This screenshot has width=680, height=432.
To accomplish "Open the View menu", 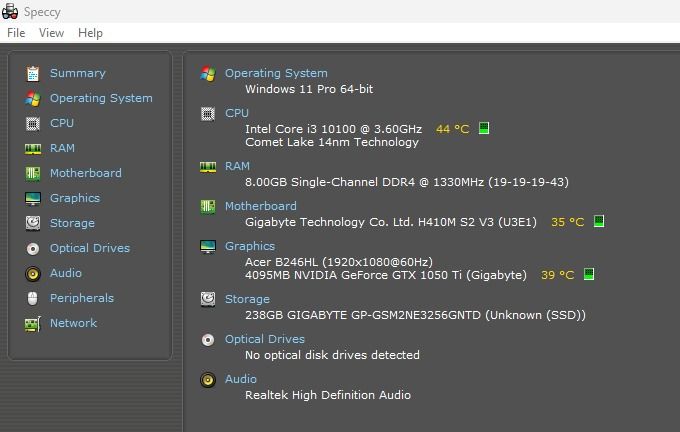I will 51,33.
